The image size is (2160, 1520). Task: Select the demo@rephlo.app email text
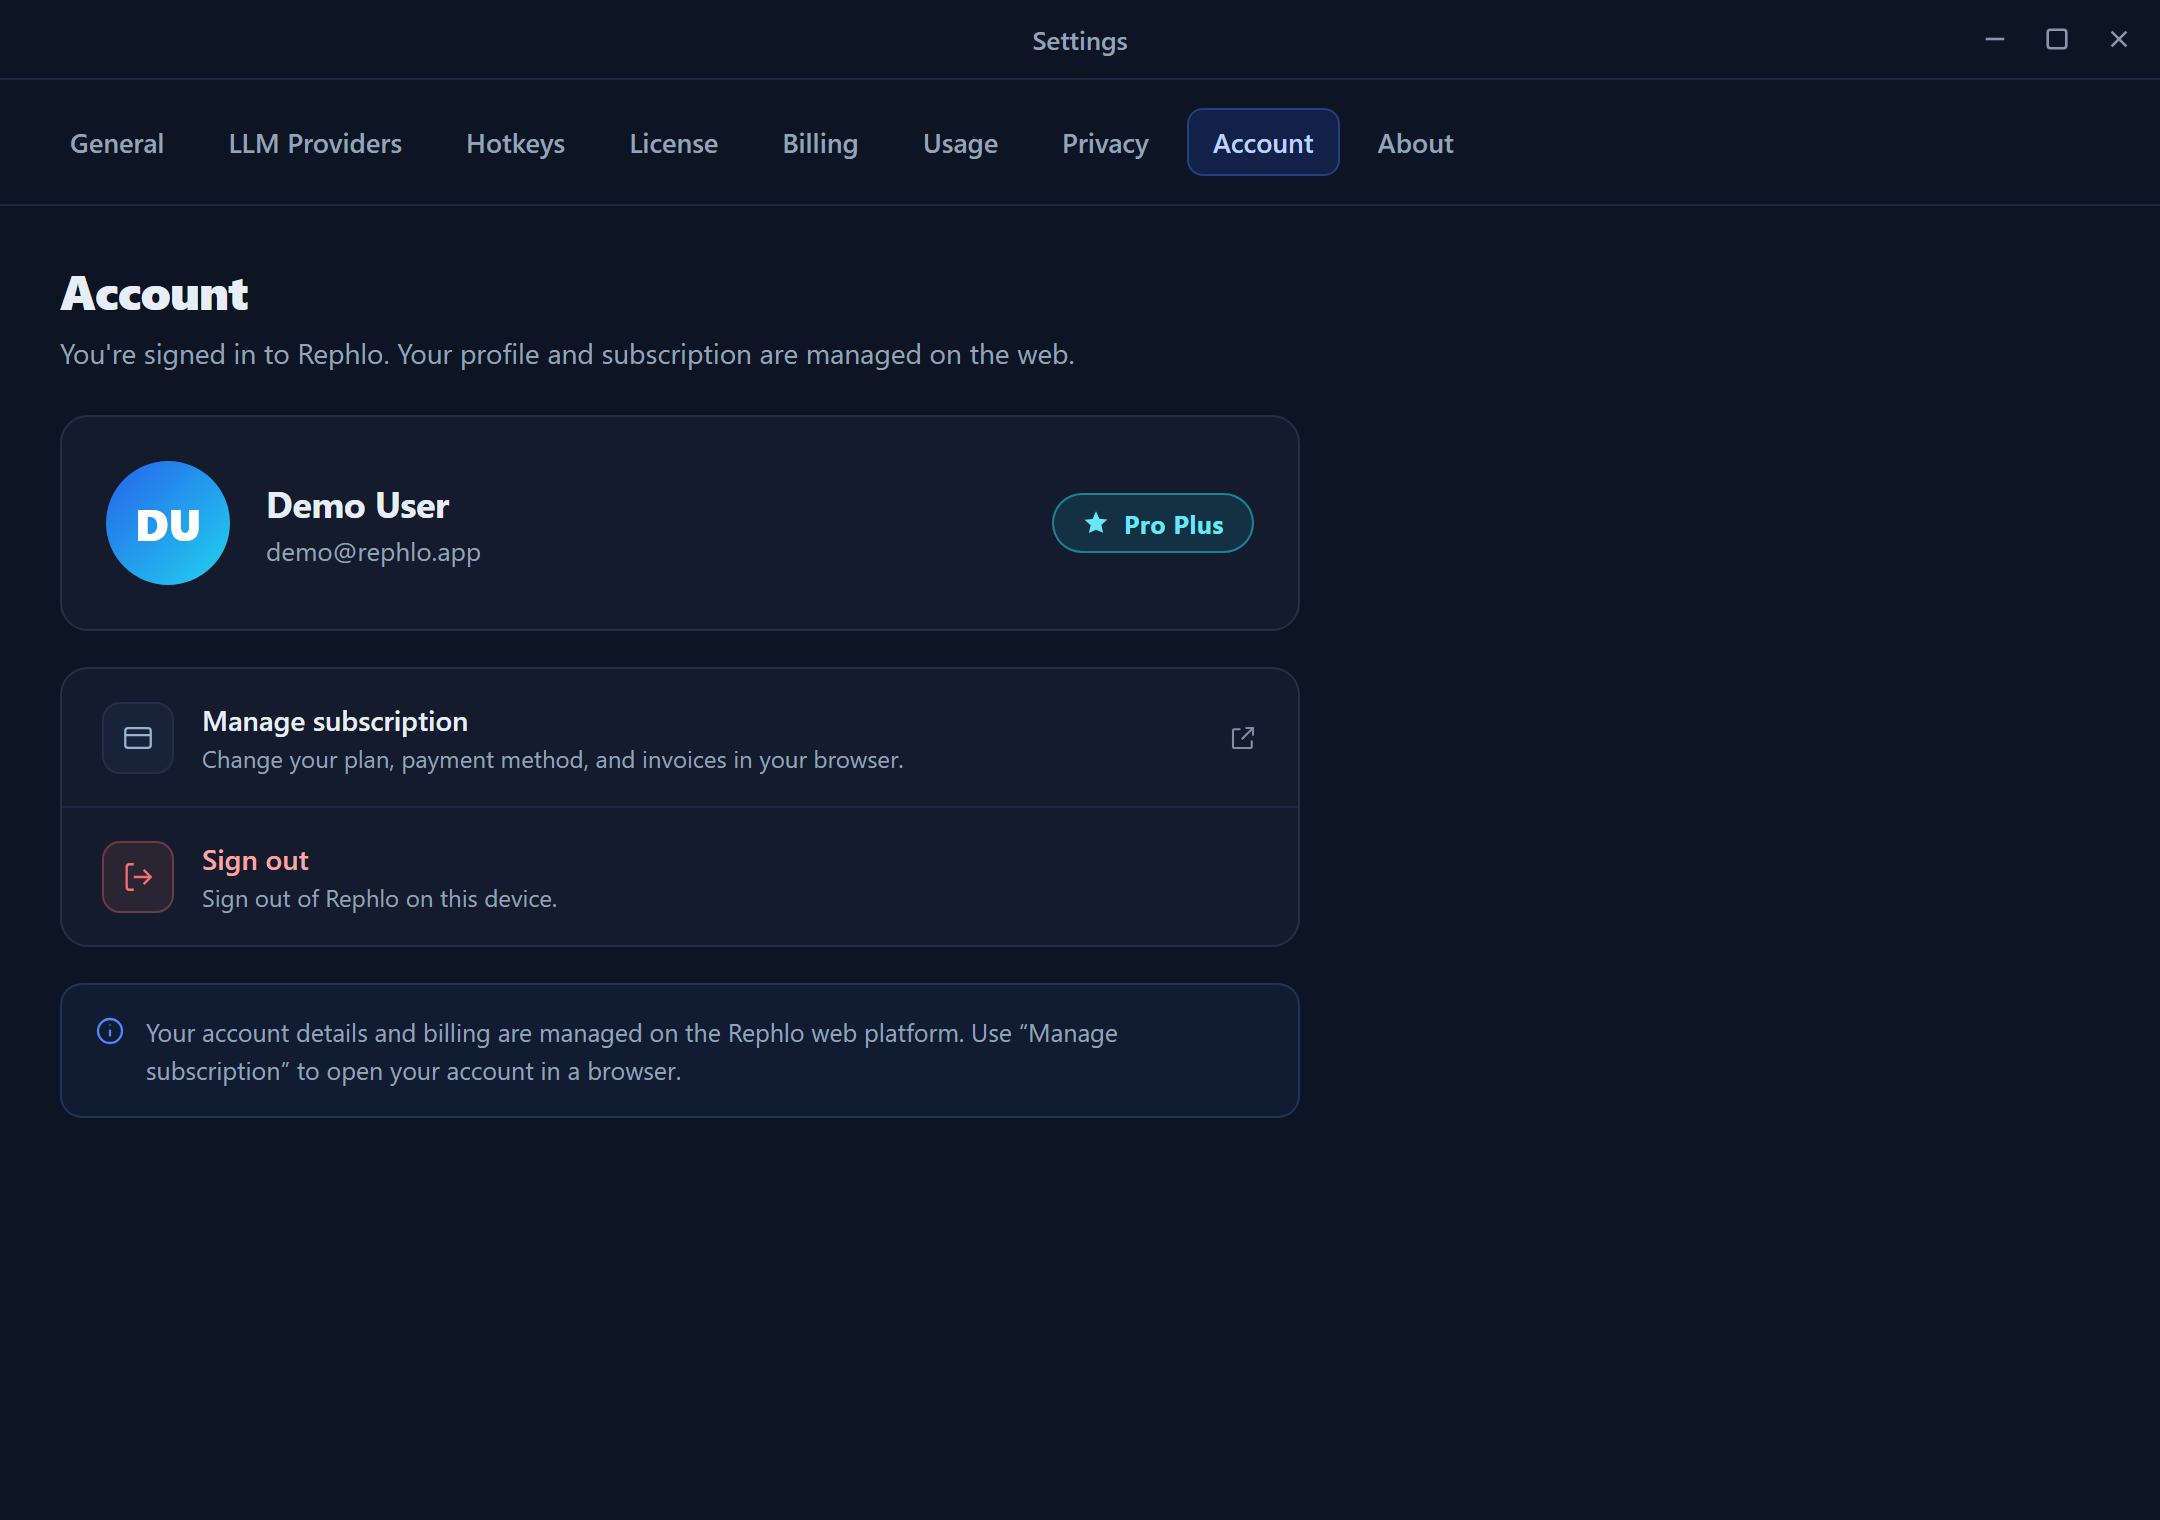tap(373, 552)
